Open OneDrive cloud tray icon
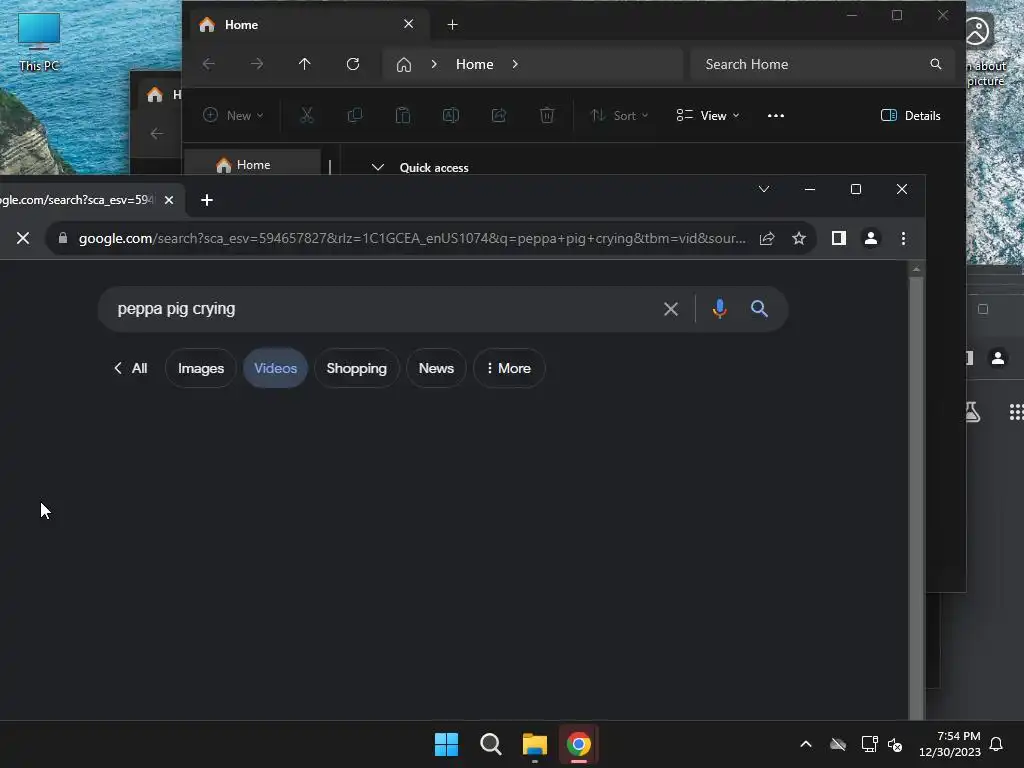 (x=838, y=744)
